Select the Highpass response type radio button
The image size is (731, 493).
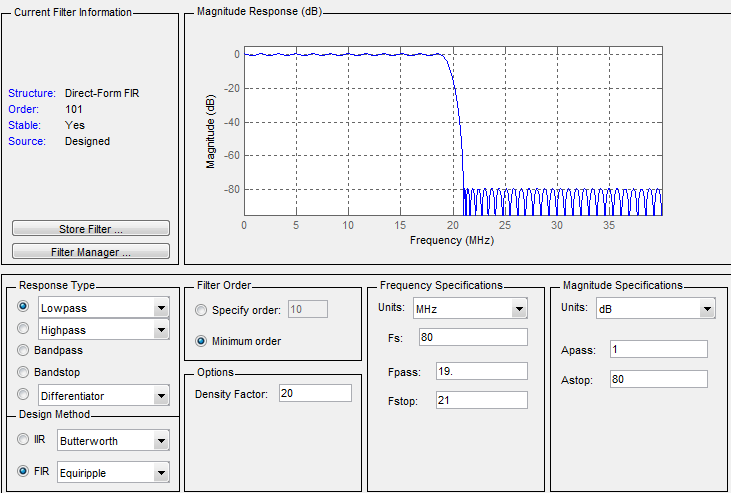[x=23, y=328]
